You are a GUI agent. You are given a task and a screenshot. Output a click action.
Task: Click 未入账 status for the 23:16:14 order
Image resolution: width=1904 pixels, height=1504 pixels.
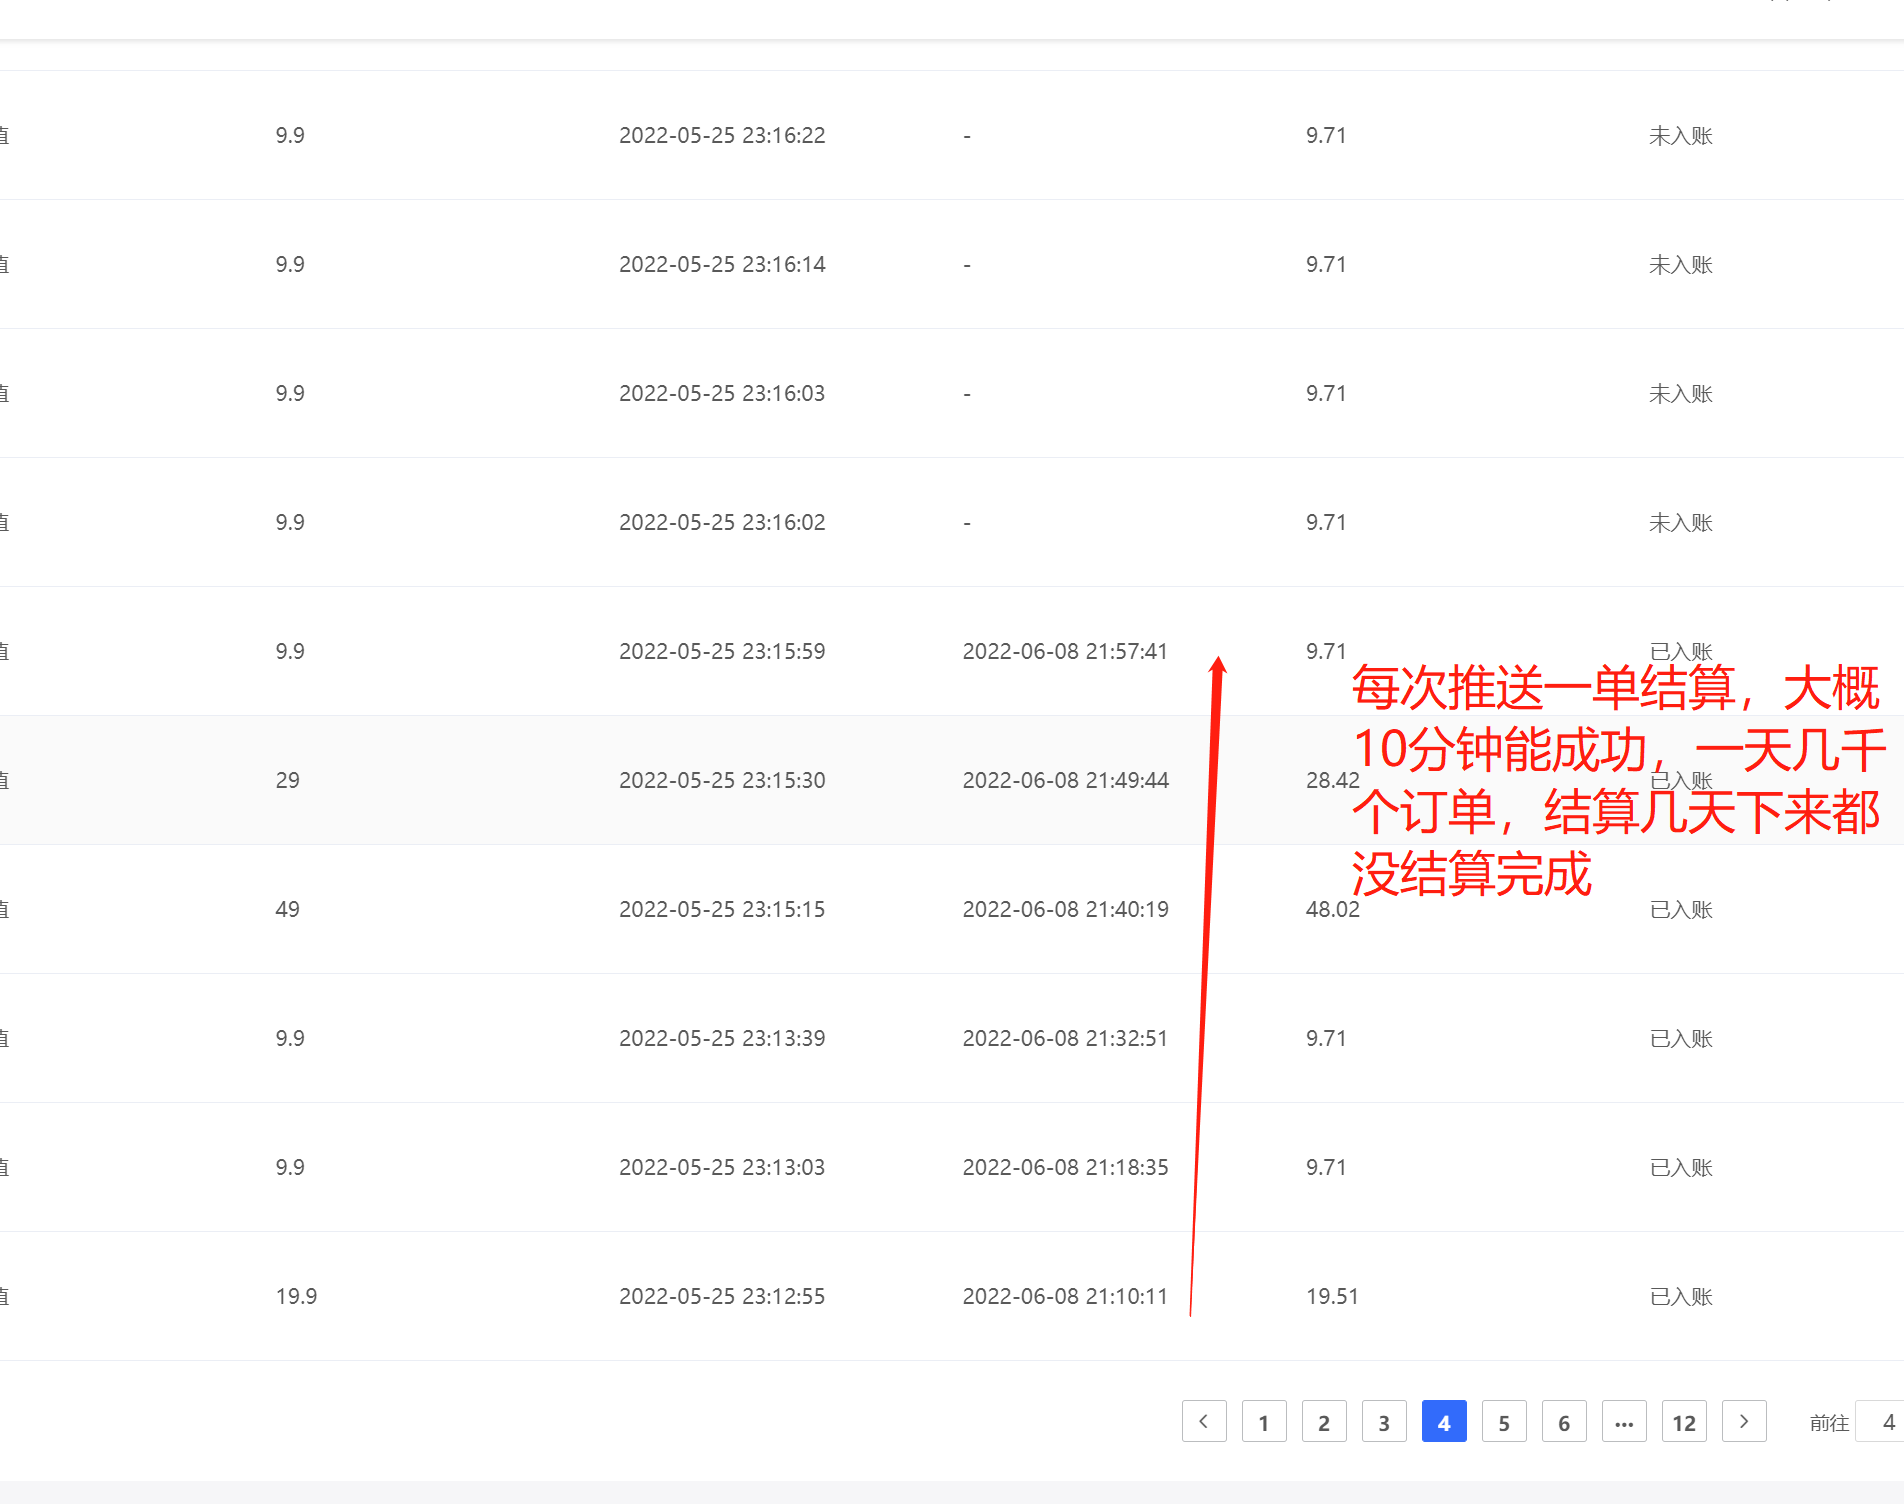click(1680, 264)
